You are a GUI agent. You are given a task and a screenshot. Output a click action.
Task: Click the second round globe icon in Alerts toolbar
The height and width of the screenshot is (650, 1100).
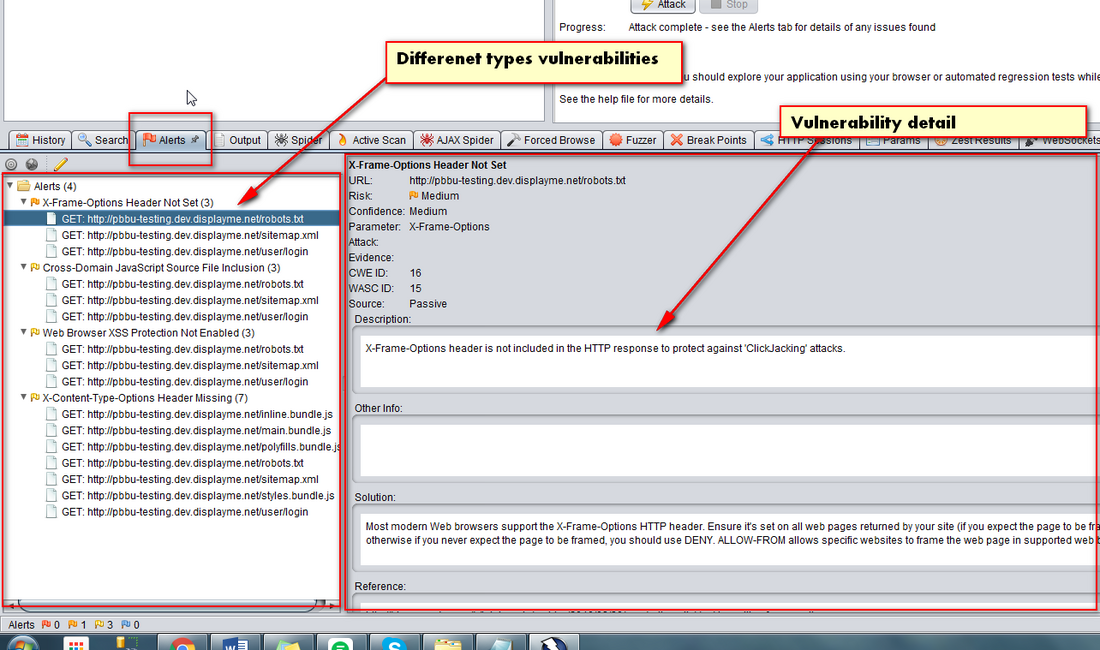[x=32, y=164]
